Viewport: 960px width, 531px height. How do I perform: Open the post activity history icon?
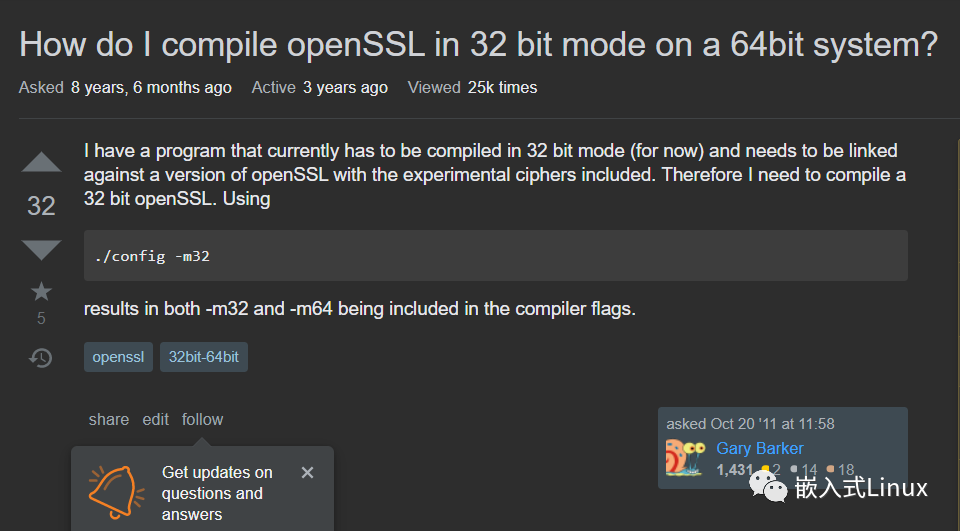tap(41, 358)
